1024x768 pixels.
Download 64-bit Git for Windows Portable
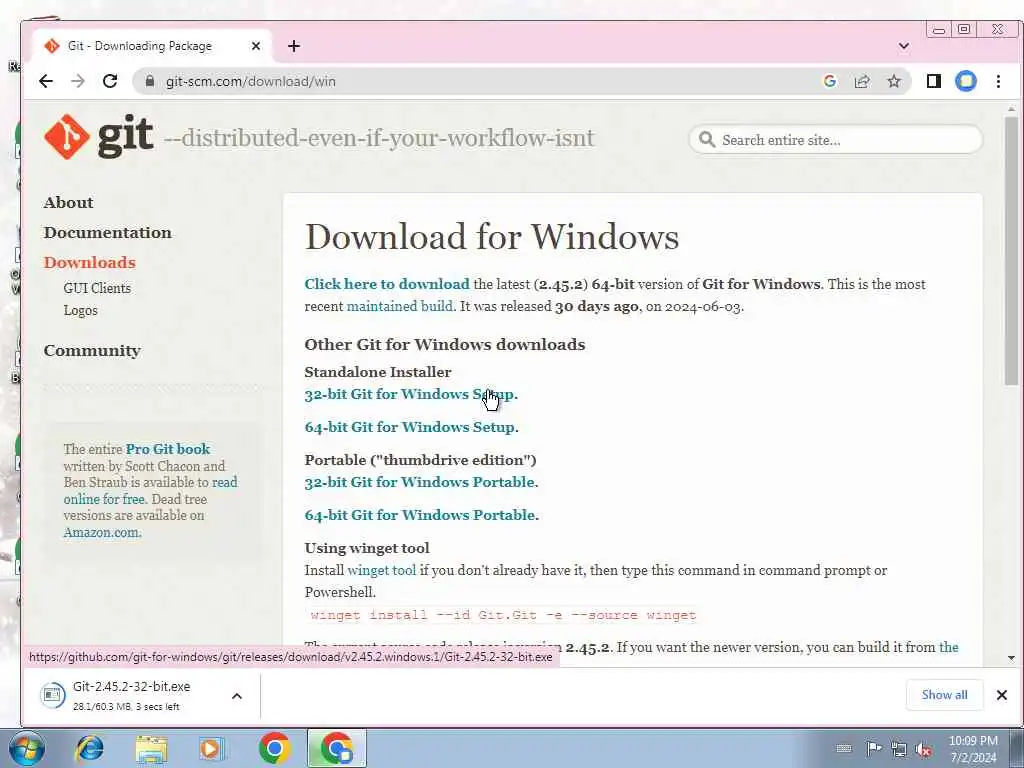422,515
